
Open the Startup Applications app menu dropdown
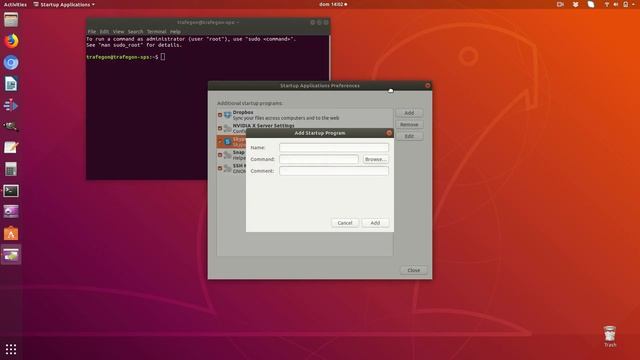pos(64,4)
